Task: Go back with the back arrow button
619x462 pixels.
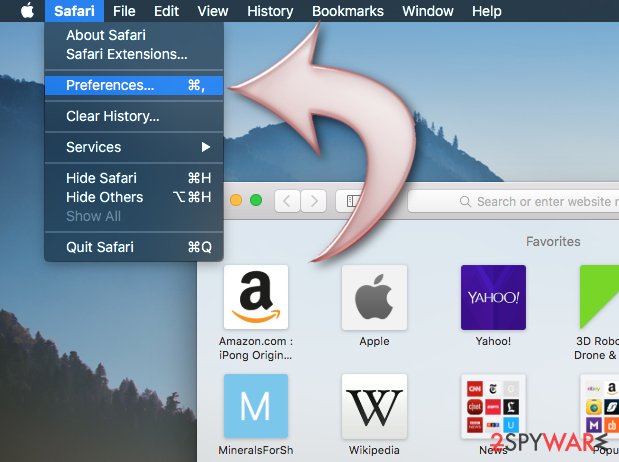Action: coord(287,201)
